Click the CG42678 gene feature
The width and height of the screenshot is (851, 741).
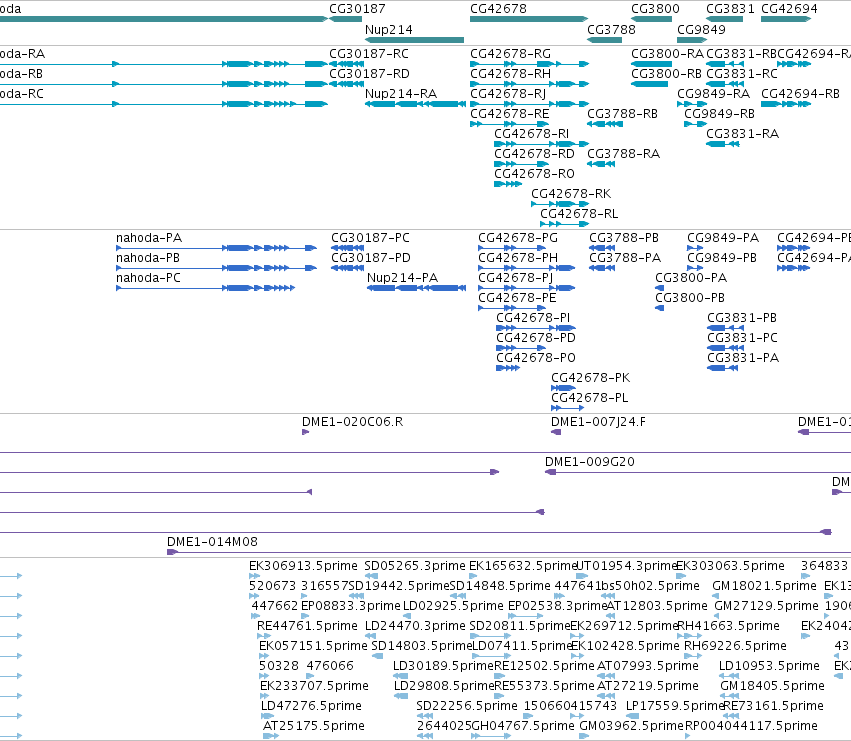[x=529, y=19]
